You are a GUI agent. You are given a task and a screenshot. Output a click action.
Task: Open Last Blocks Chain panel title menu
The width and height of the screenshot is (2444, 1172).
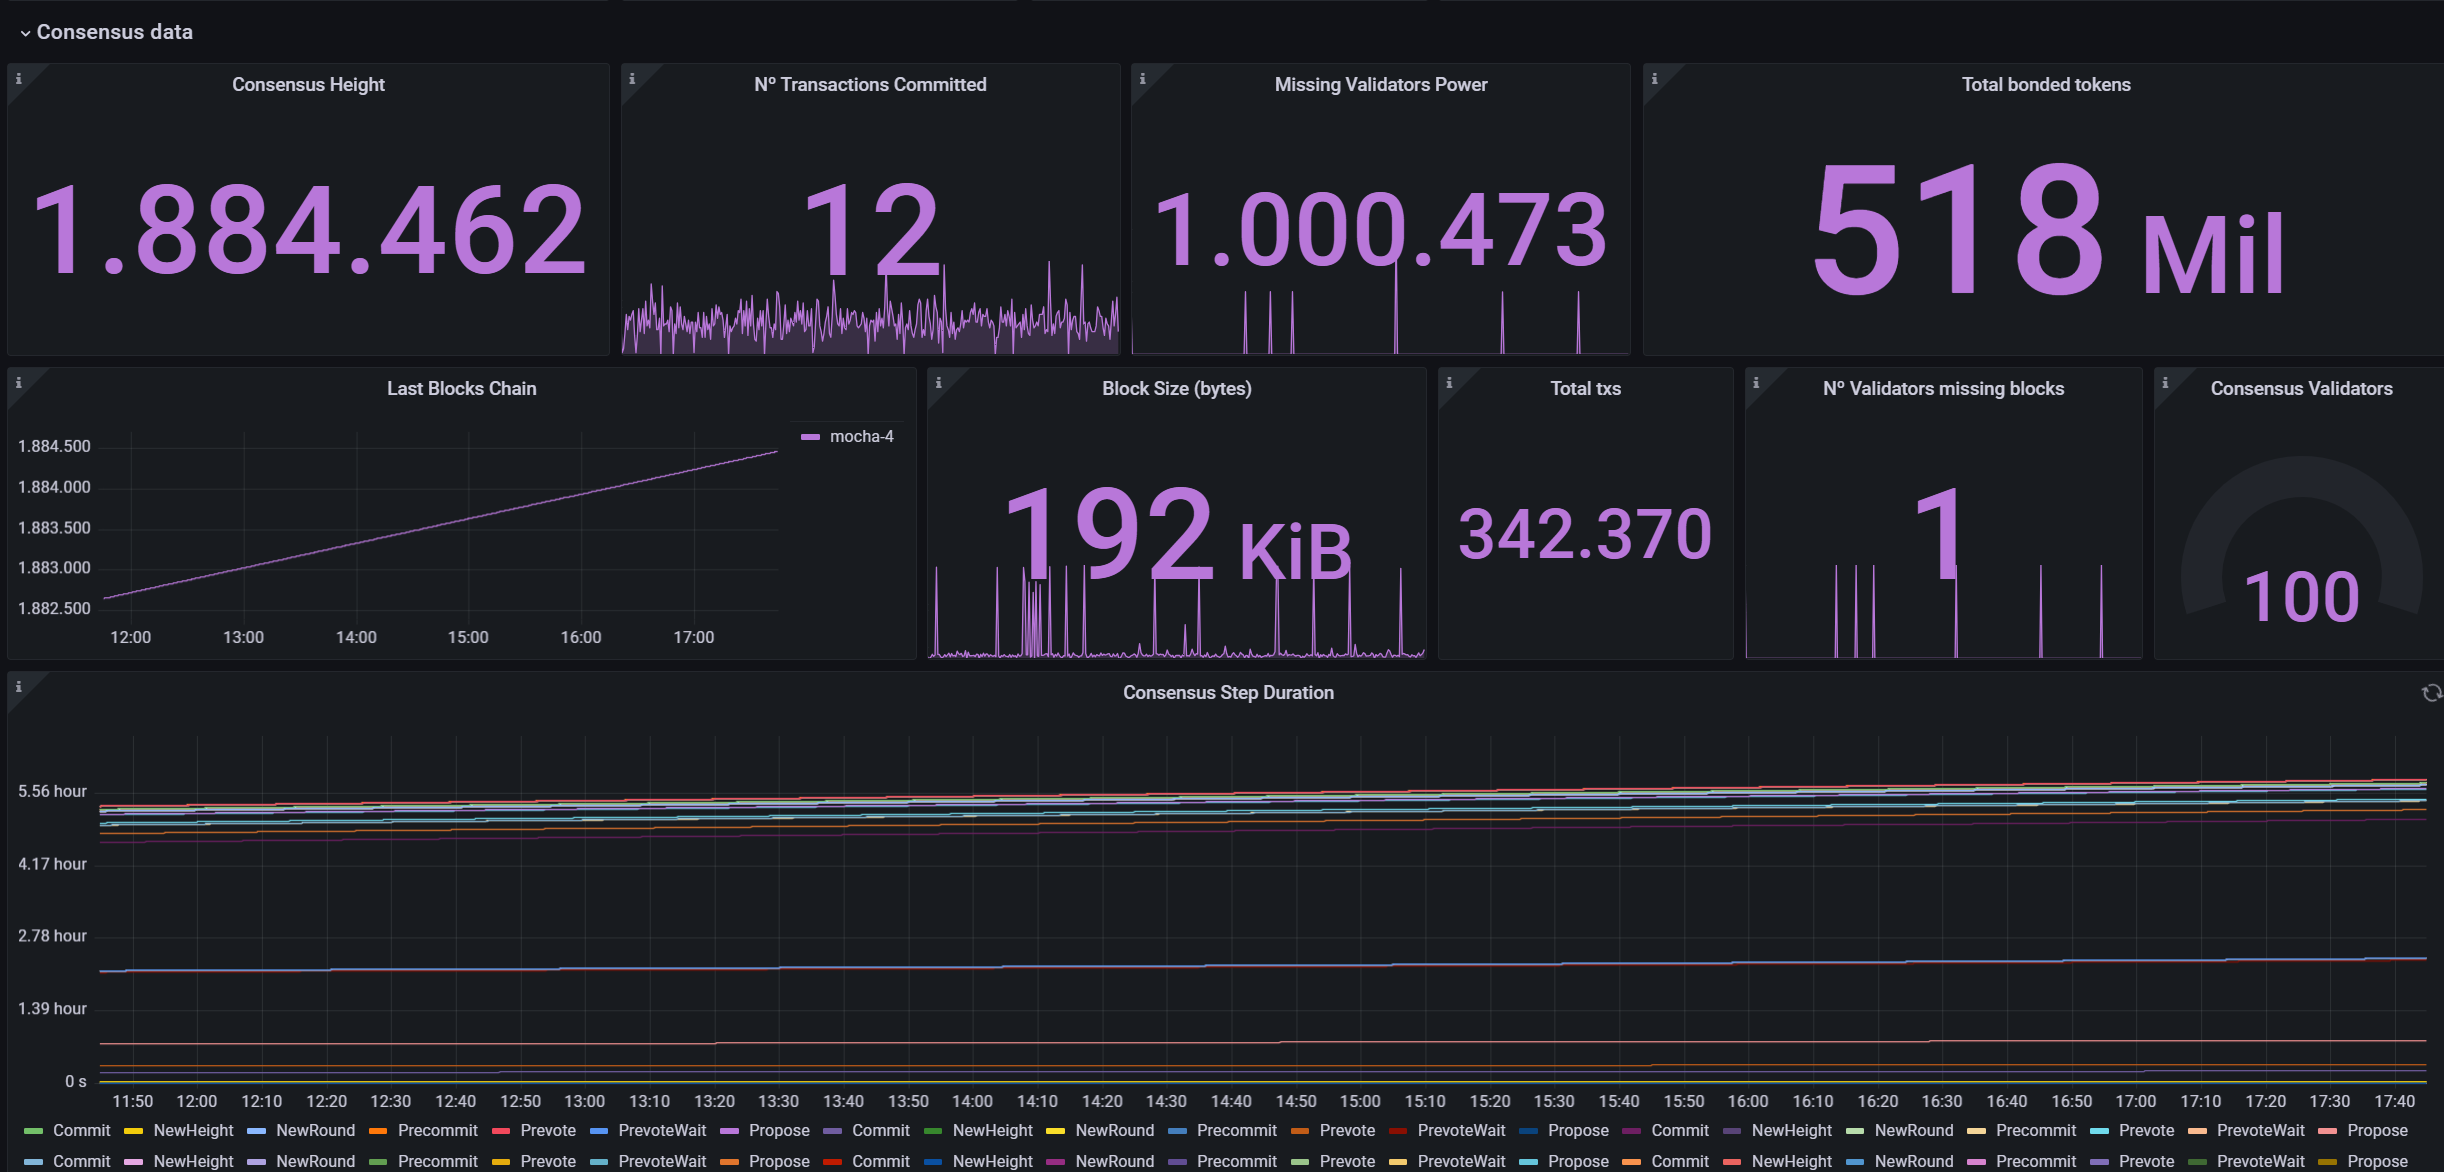[461, 388]
